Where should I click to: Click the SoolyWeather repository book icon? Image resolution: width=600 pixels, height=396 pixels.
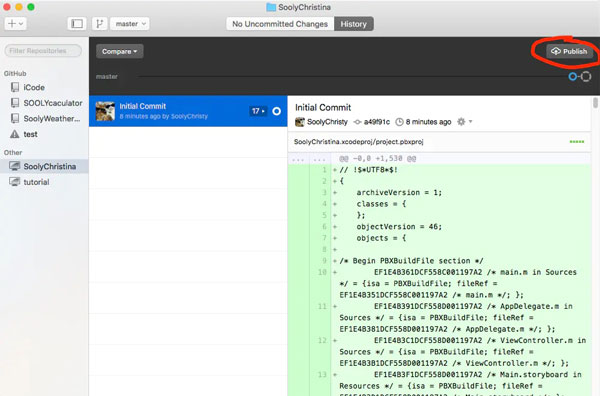(x=15, y=119)
